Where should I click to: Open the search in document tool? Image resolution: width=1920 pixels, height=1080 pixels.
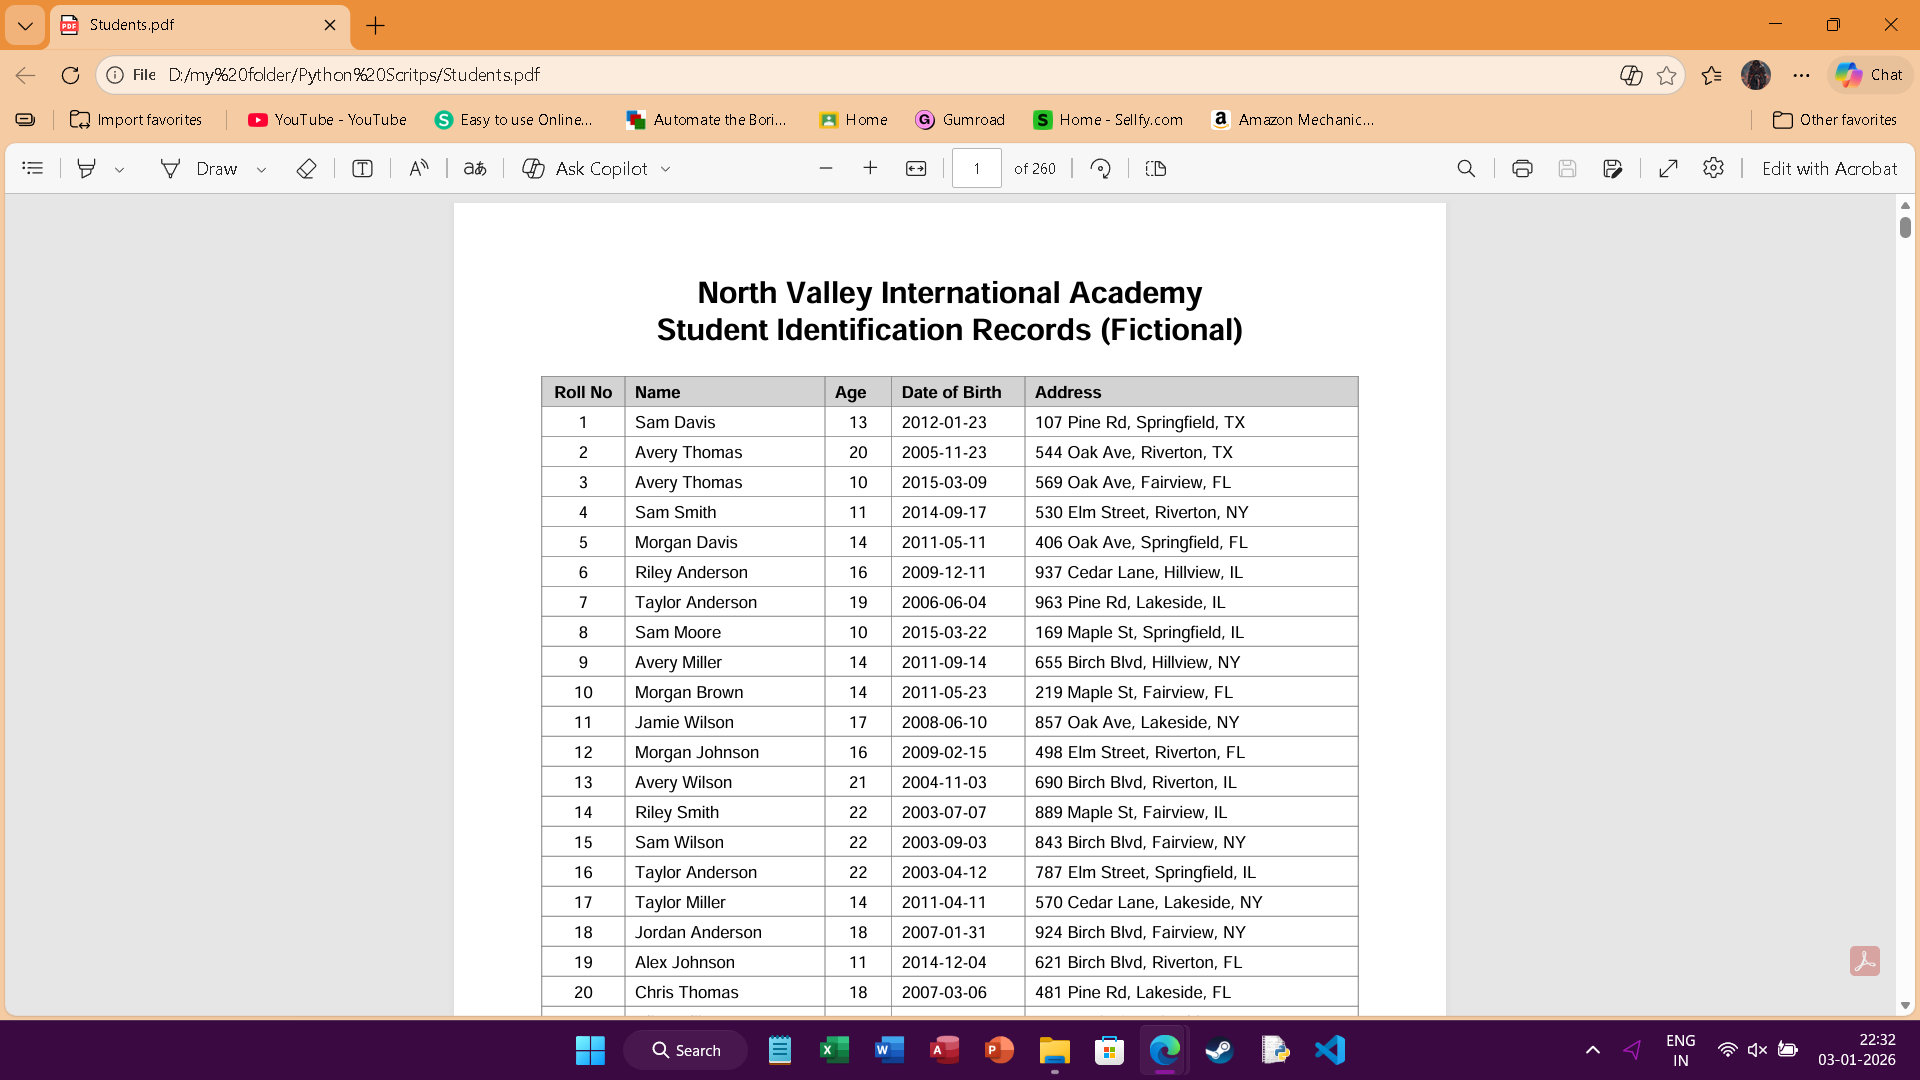coord(1466,168)
